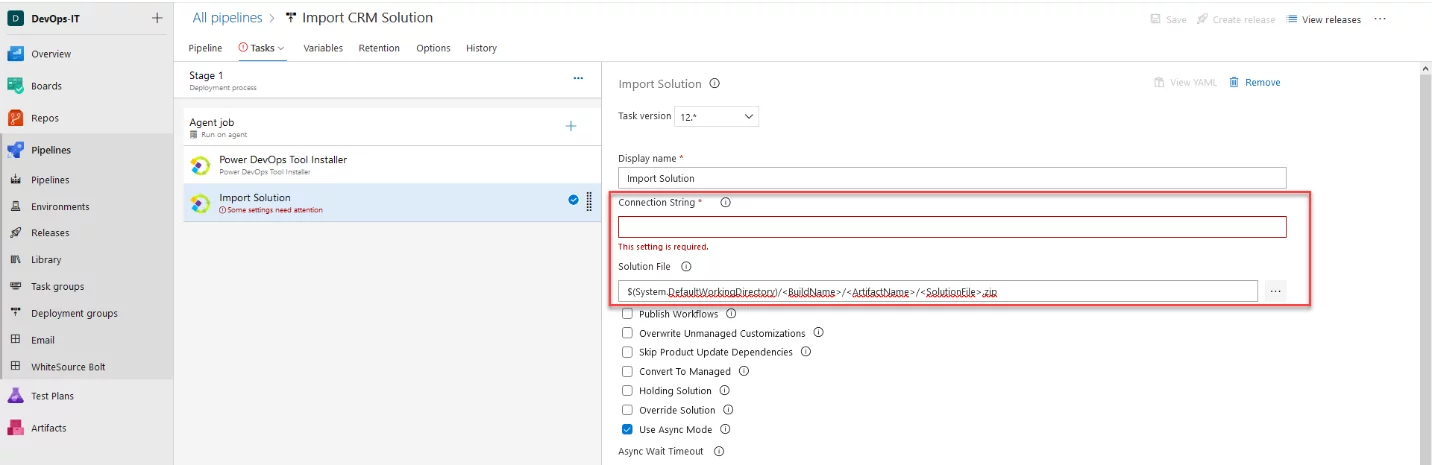Switch to the Pipeline tab
This screenshot has height=465, width=1432.
tap(205, 48)
